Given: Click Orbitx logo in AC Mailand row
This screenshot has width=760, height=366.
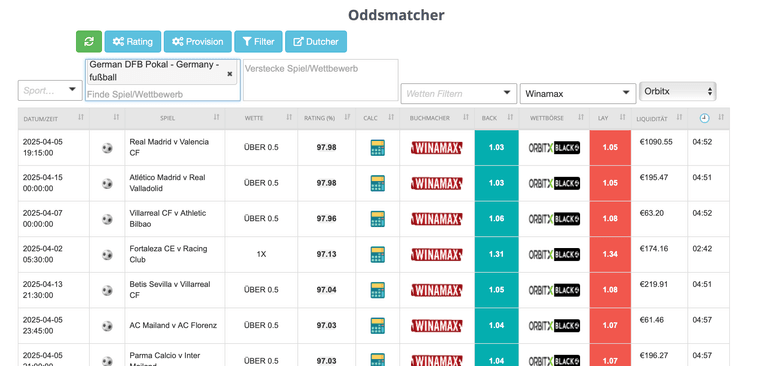Looking at the screenshot, I should coord(554,326).
